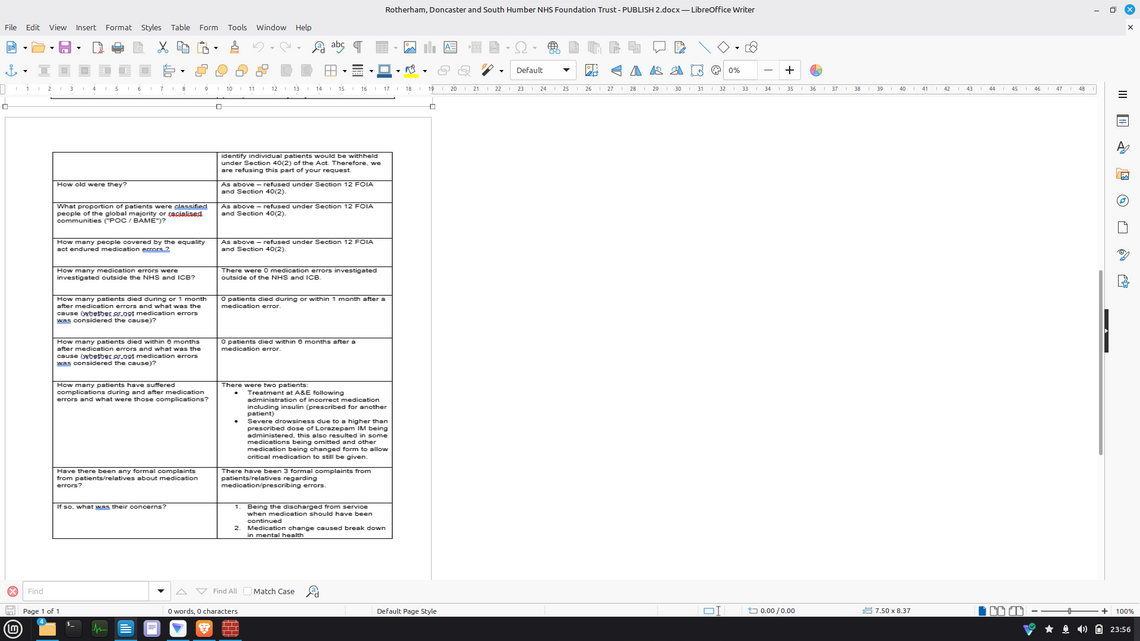The height and width of the screenshot is (641, 1140).
Task: Open the Navigator from the sidebar
Action: [1122, 201]
